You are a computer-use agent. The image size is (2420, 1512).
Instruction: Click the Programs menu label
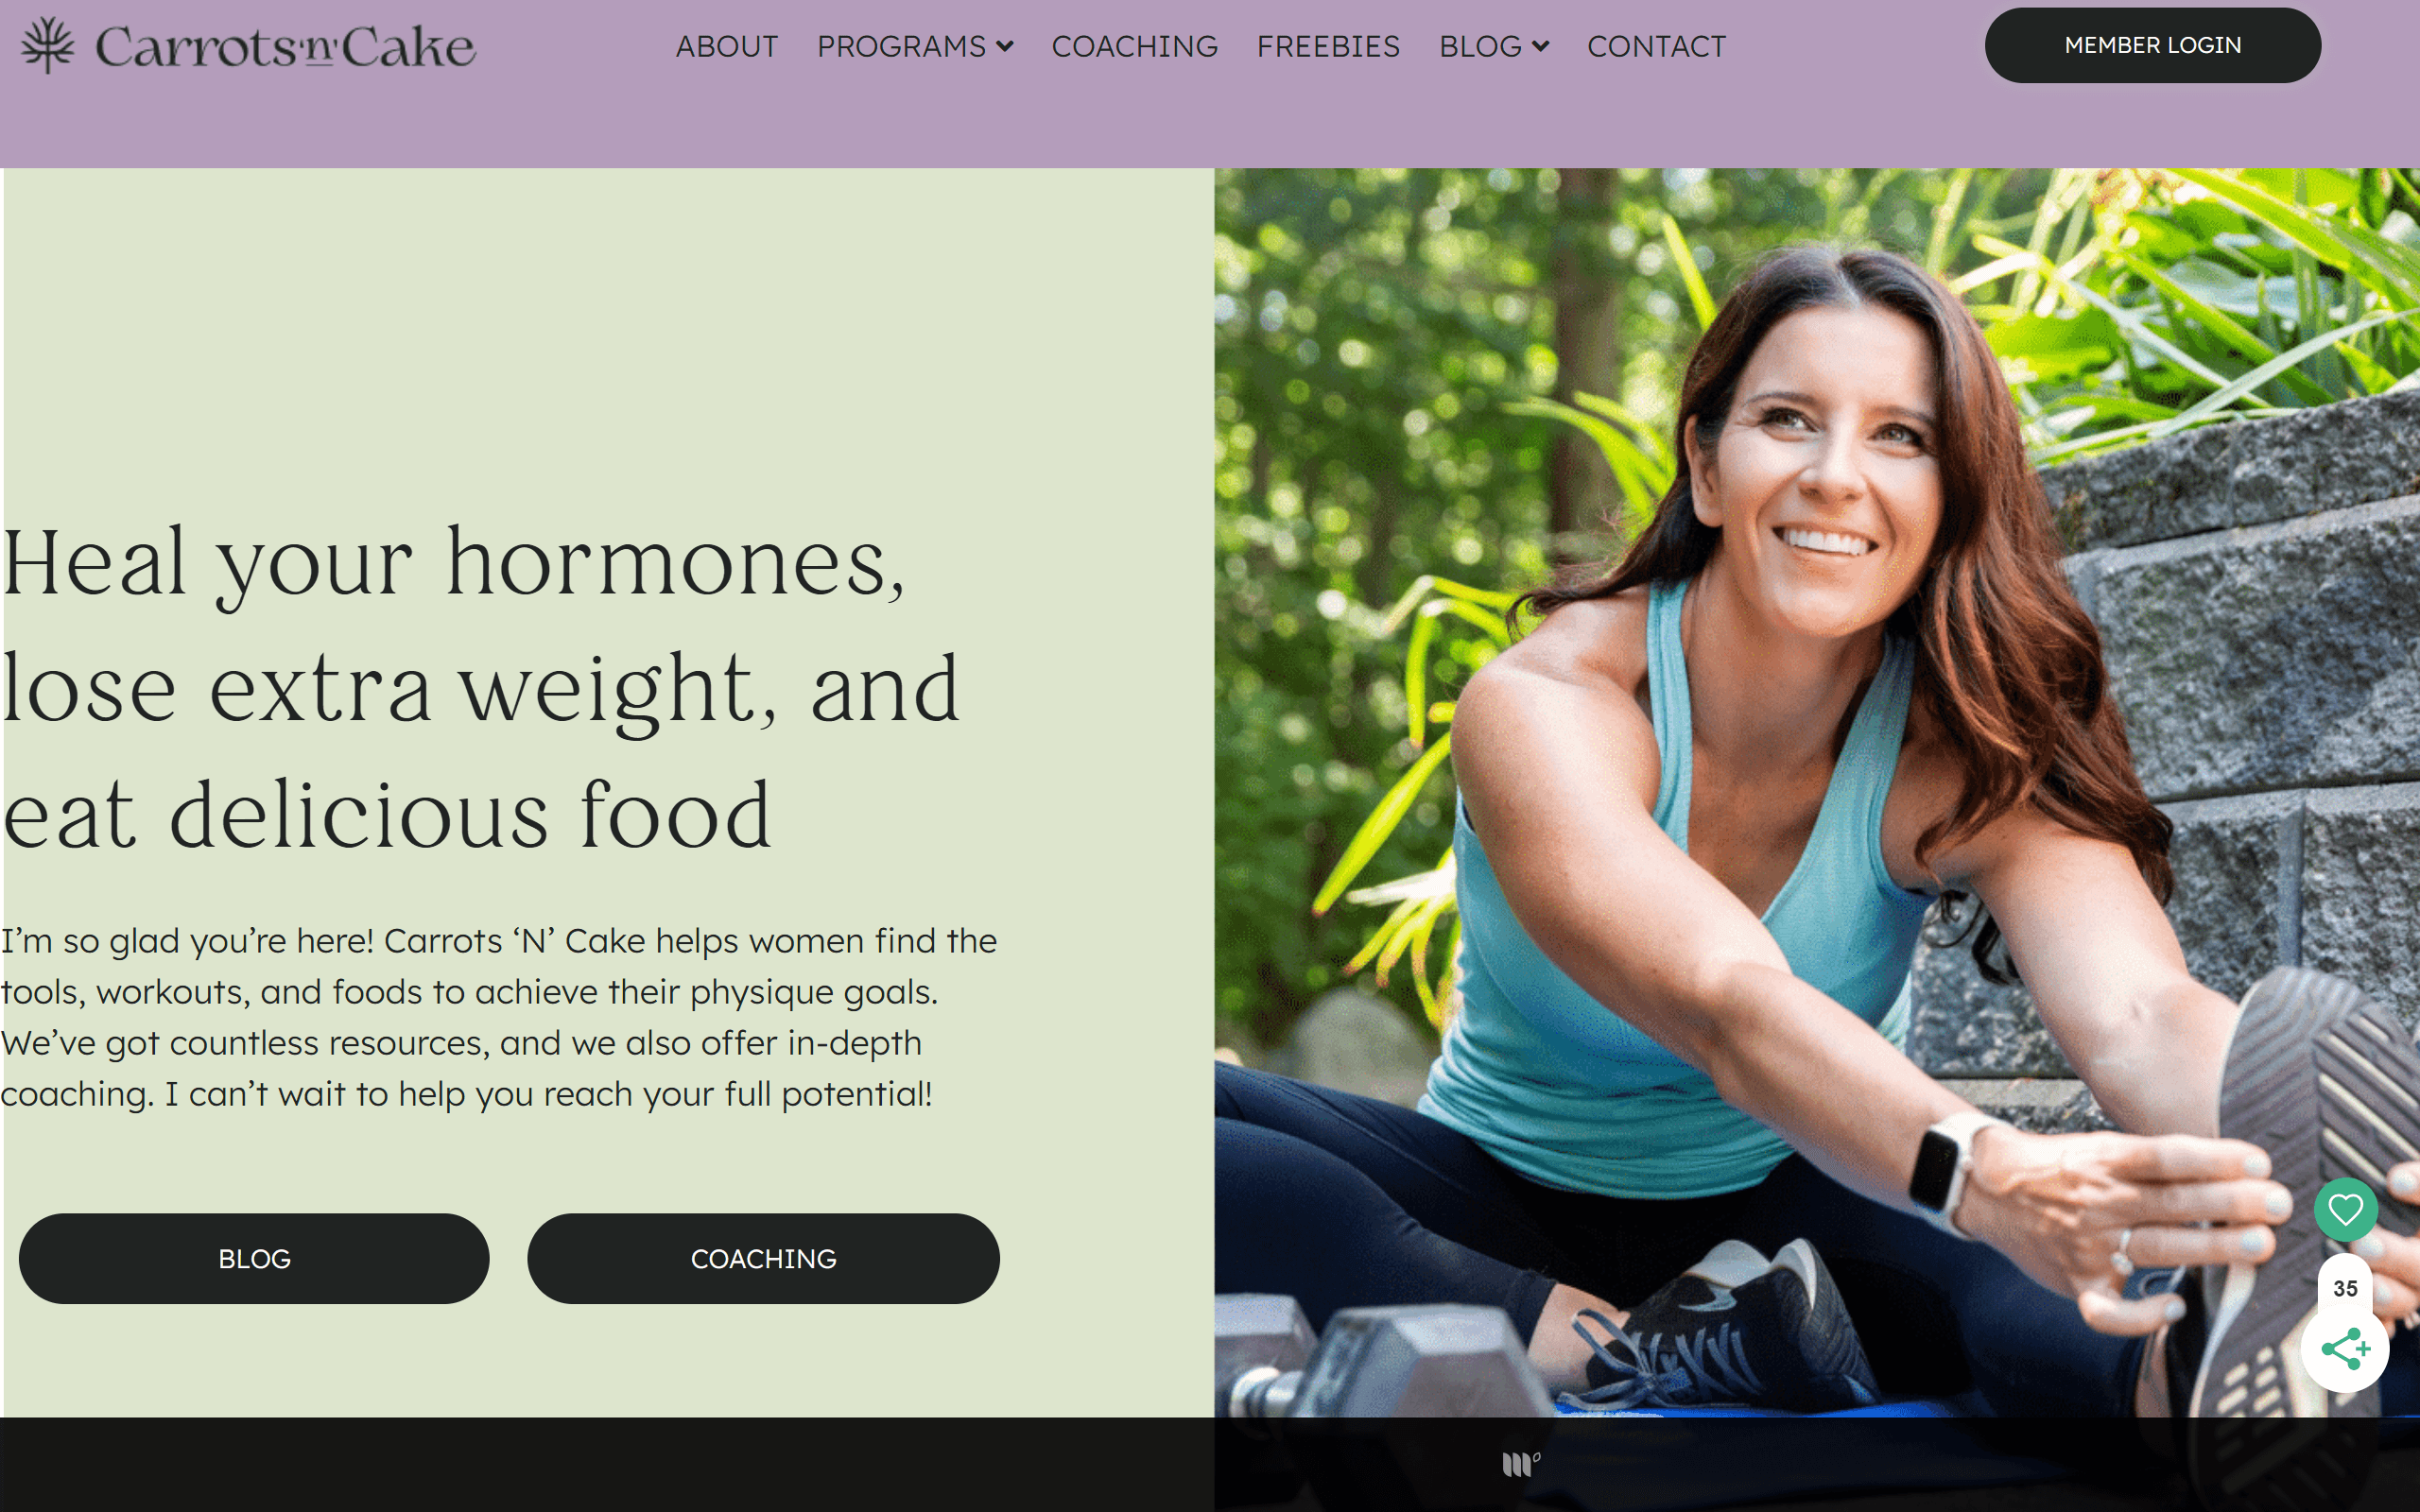901,46
